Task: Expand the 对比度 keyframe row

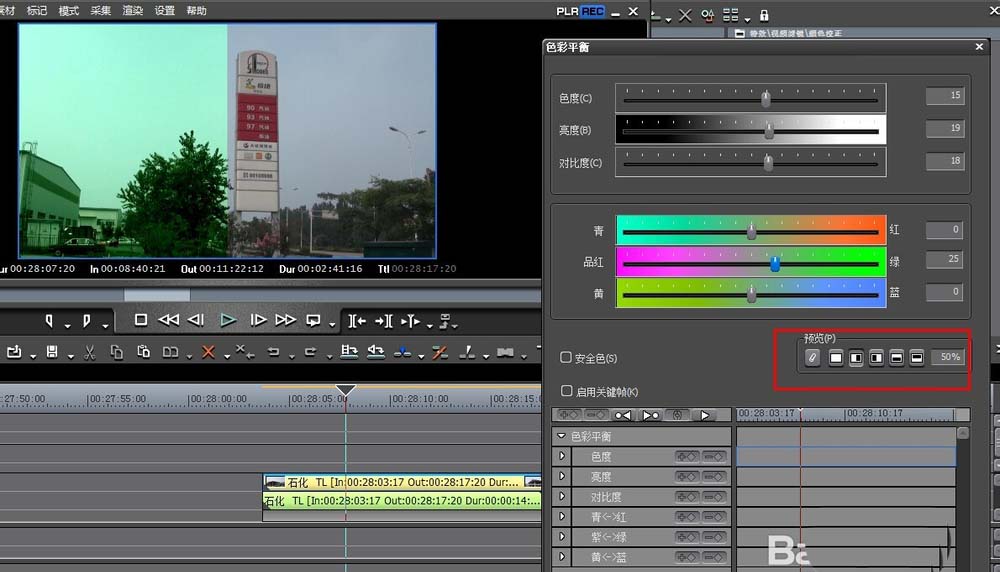Action: (x=561, y=497)
